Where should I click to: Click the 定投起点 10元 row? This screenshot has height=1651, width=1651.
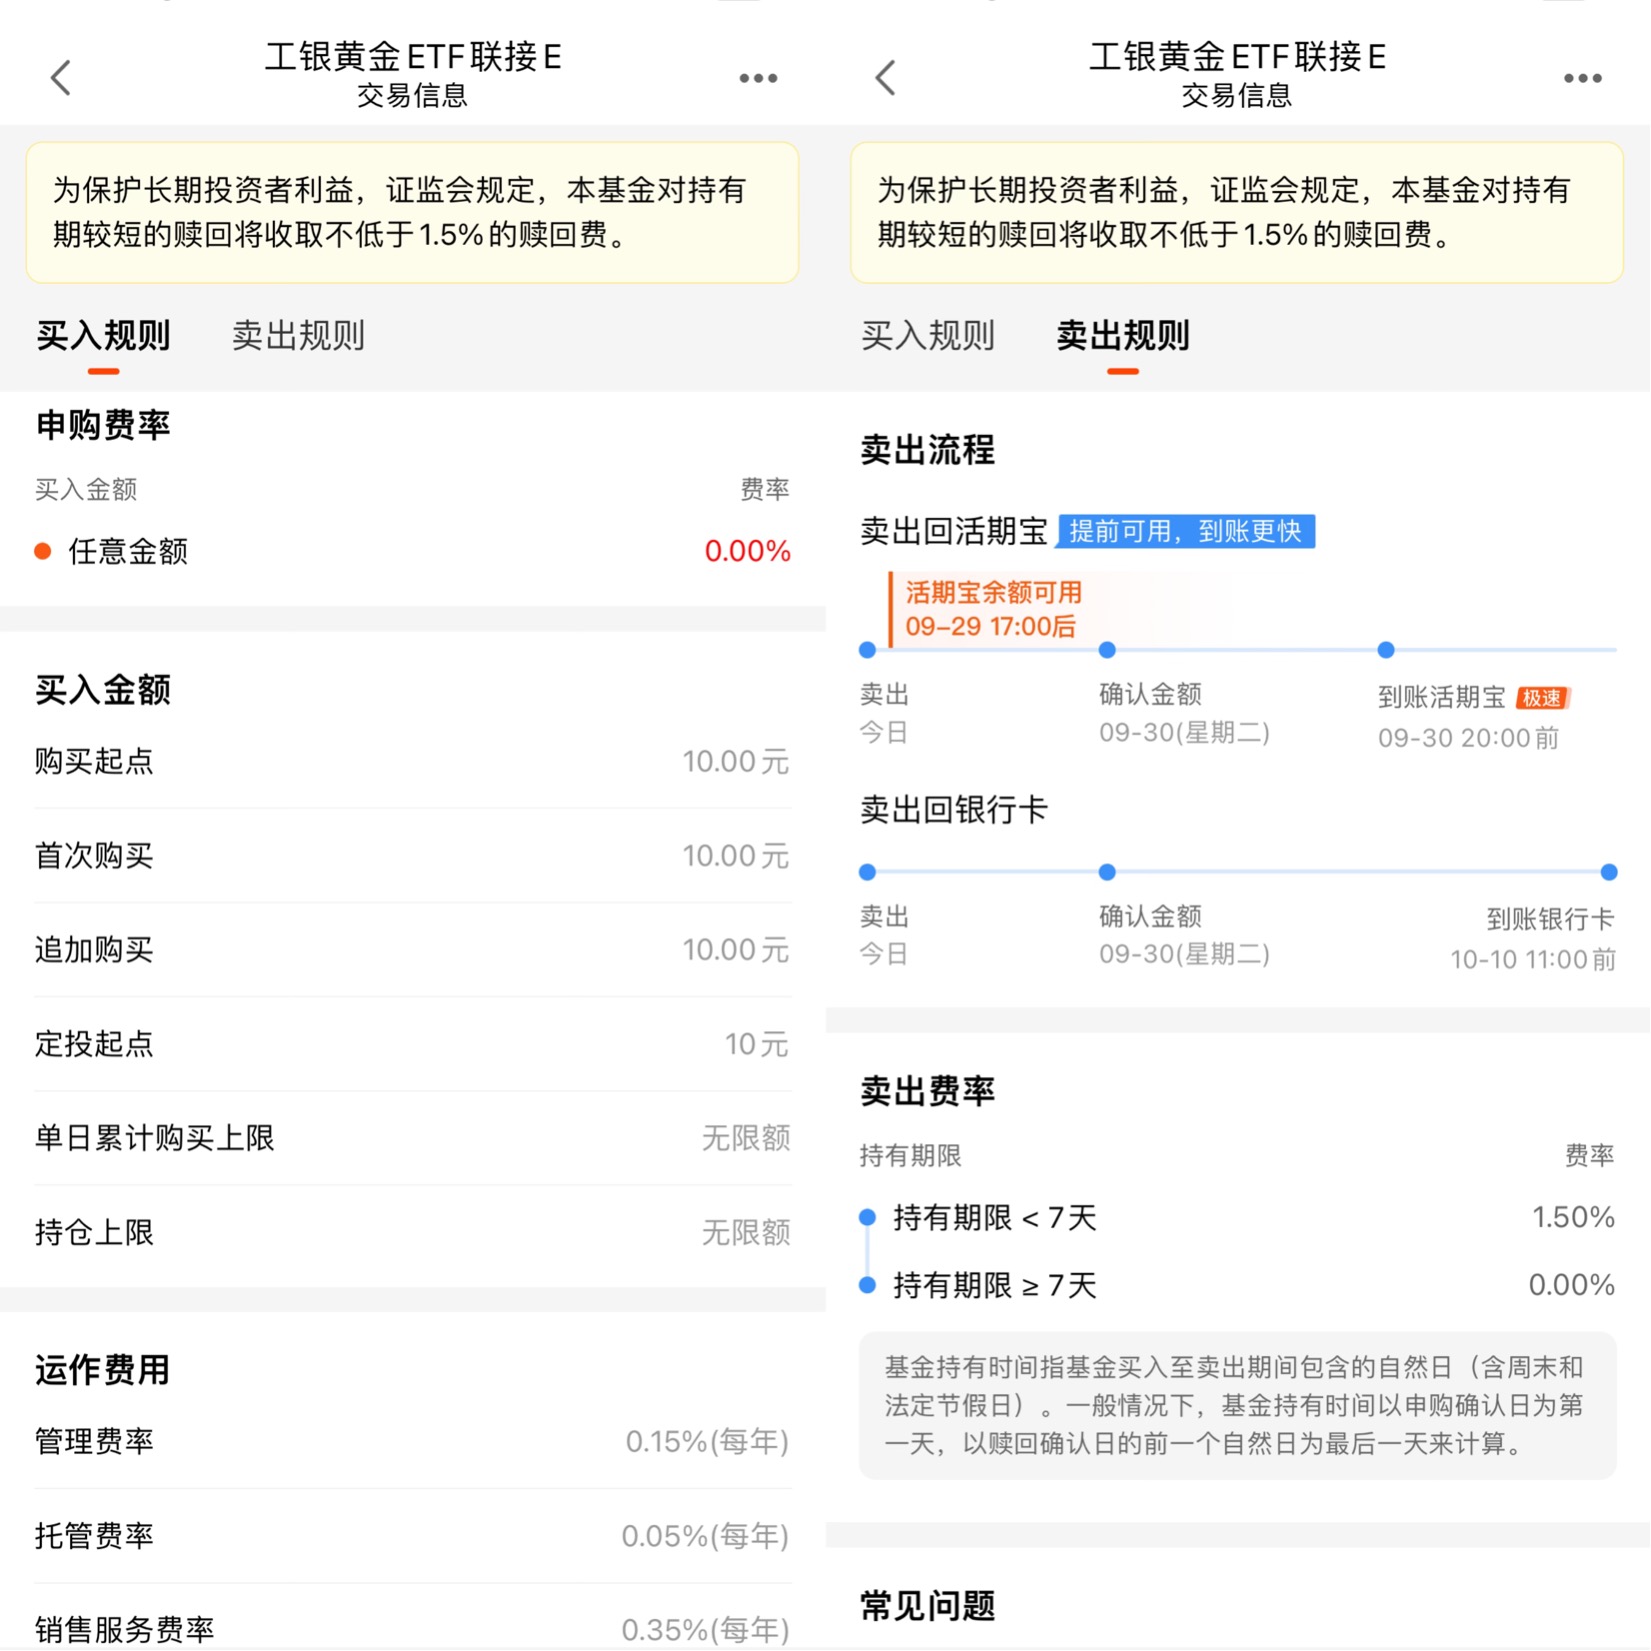(412, 1044)
